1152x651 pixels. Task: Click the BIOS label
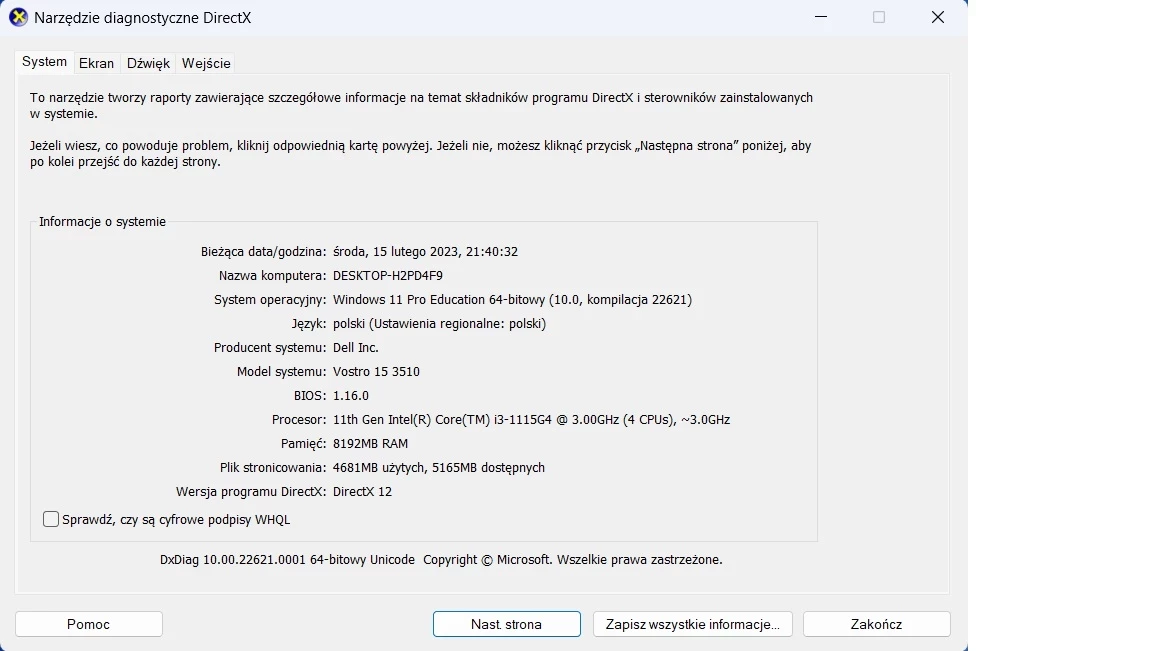click(310, 395)
